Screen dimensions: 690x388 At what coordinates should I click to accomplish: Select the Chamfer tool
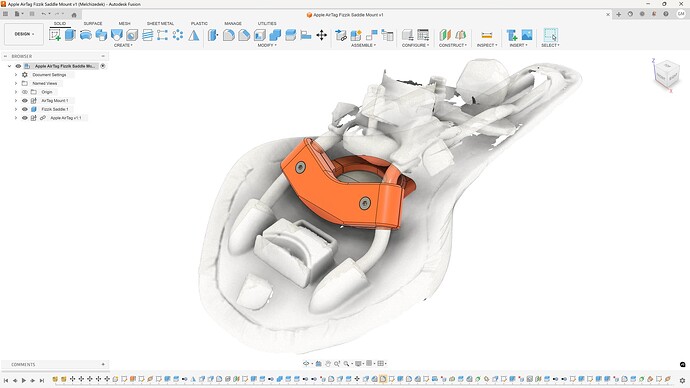pyautogui.click(x=244, y=35)
